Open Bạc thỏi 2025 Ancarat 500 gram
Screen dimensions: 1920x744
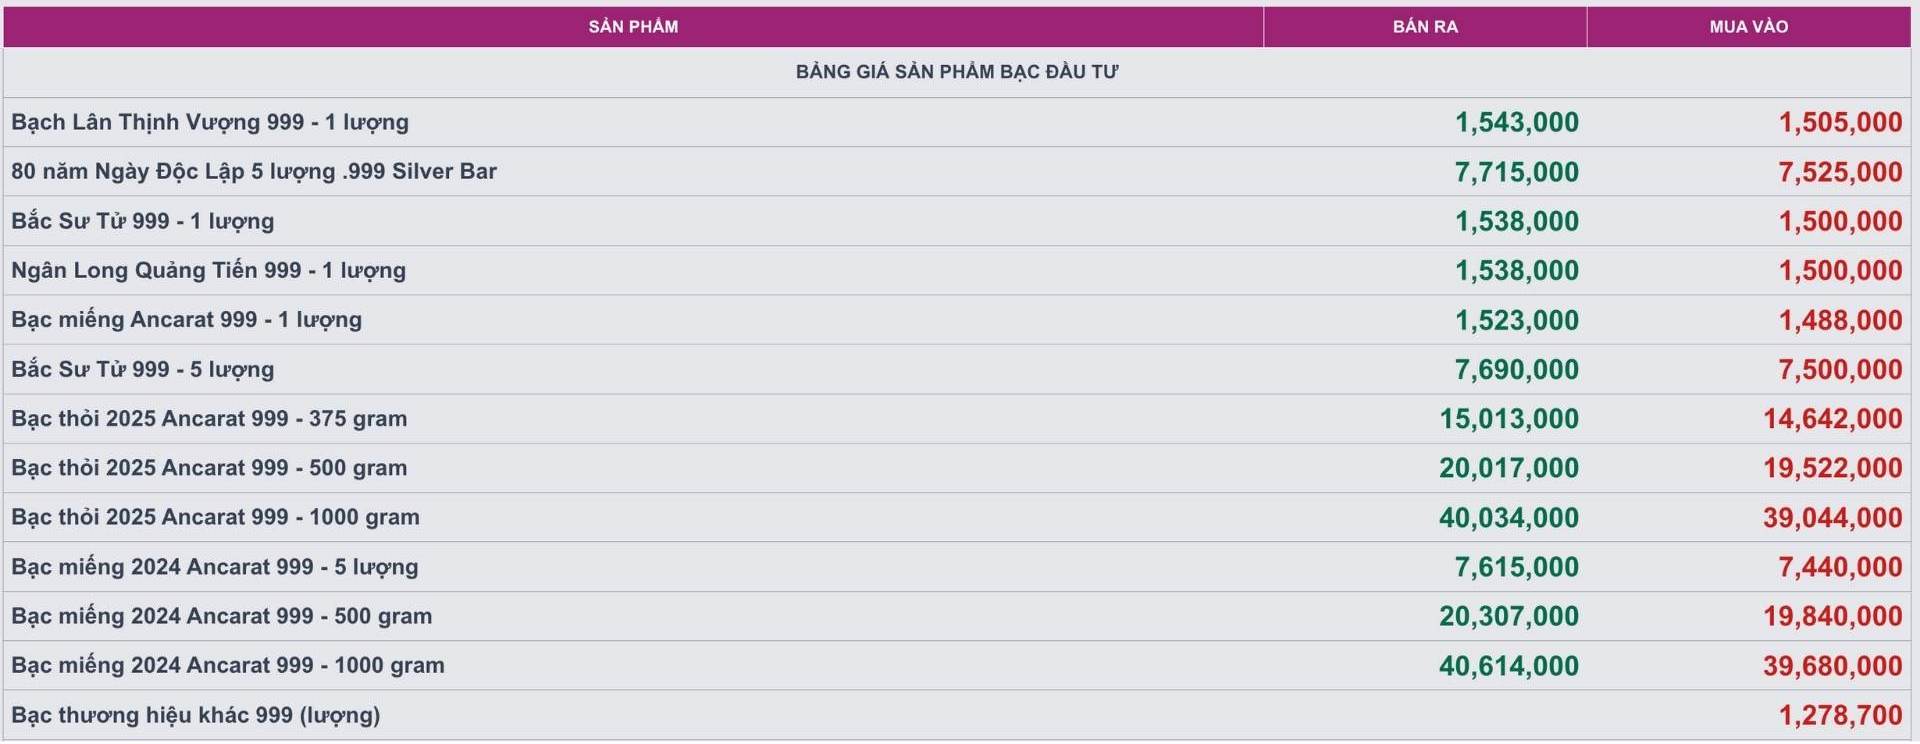pyautogui.click(x=209, y=468)
